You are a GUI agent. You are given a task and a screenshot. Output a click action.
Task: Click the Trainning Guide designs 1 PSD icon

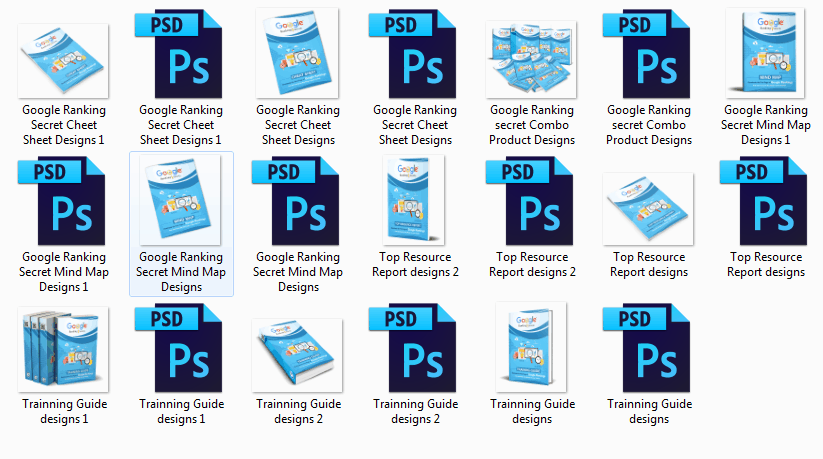coord(181,351)
